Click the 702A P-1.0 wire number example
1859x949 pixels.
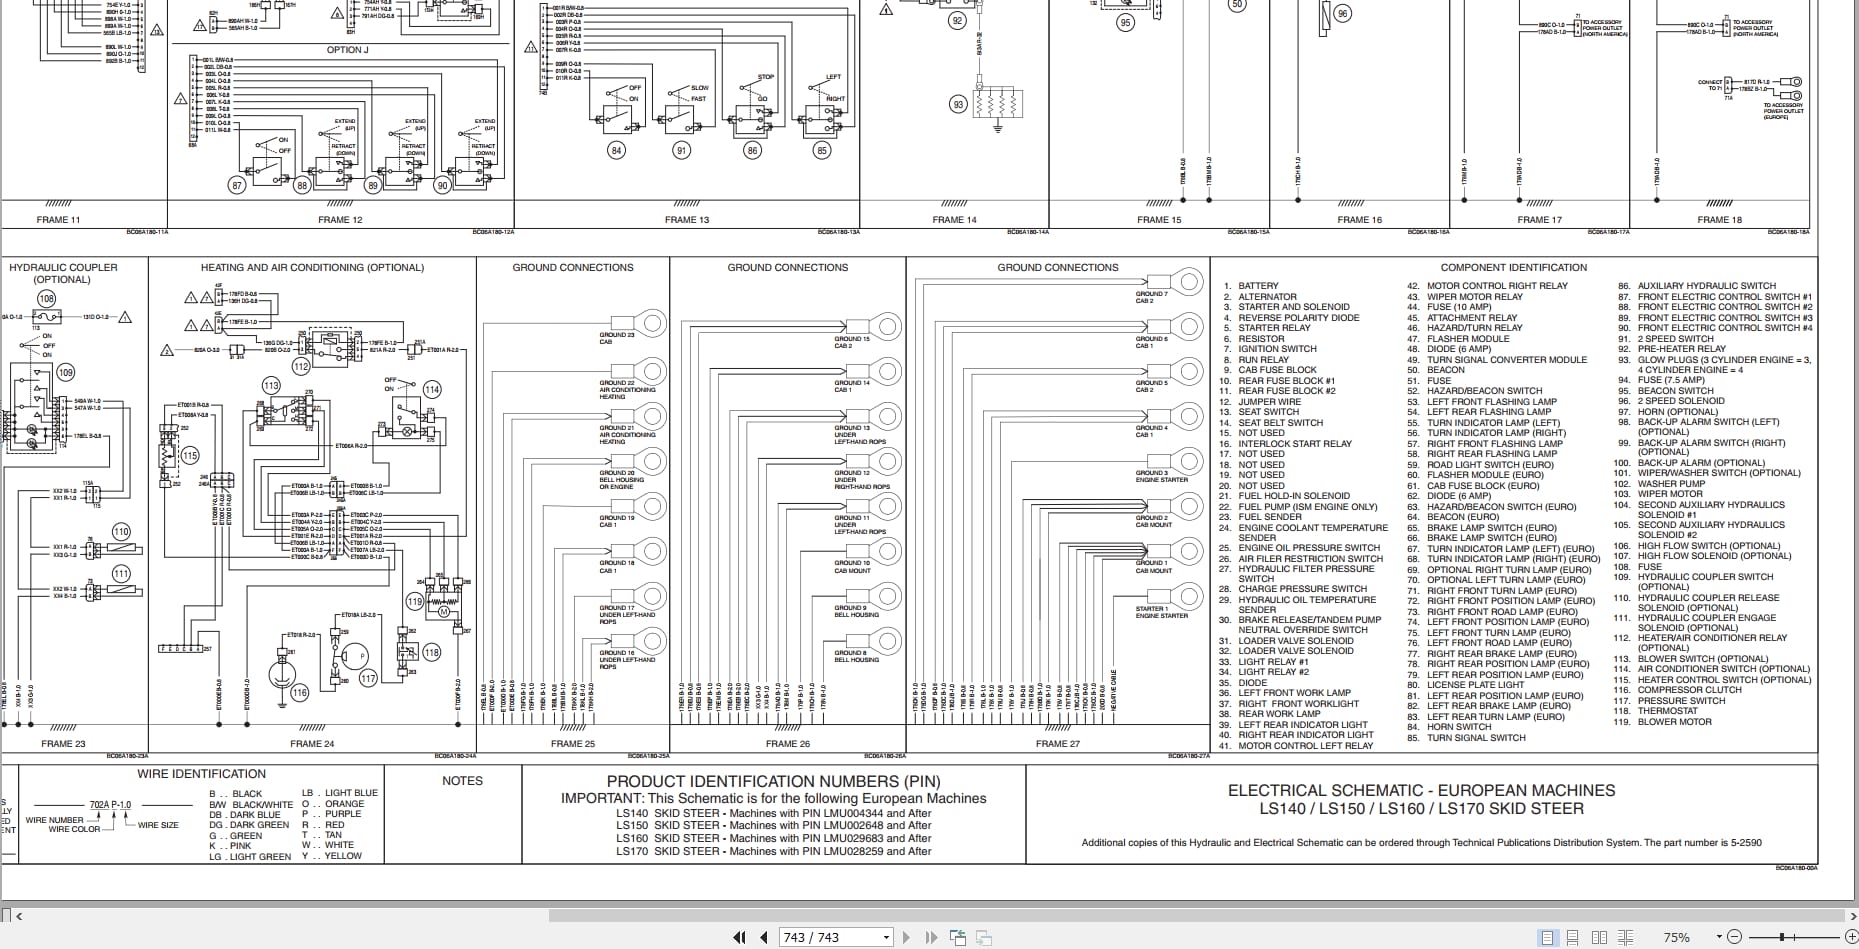110,805
